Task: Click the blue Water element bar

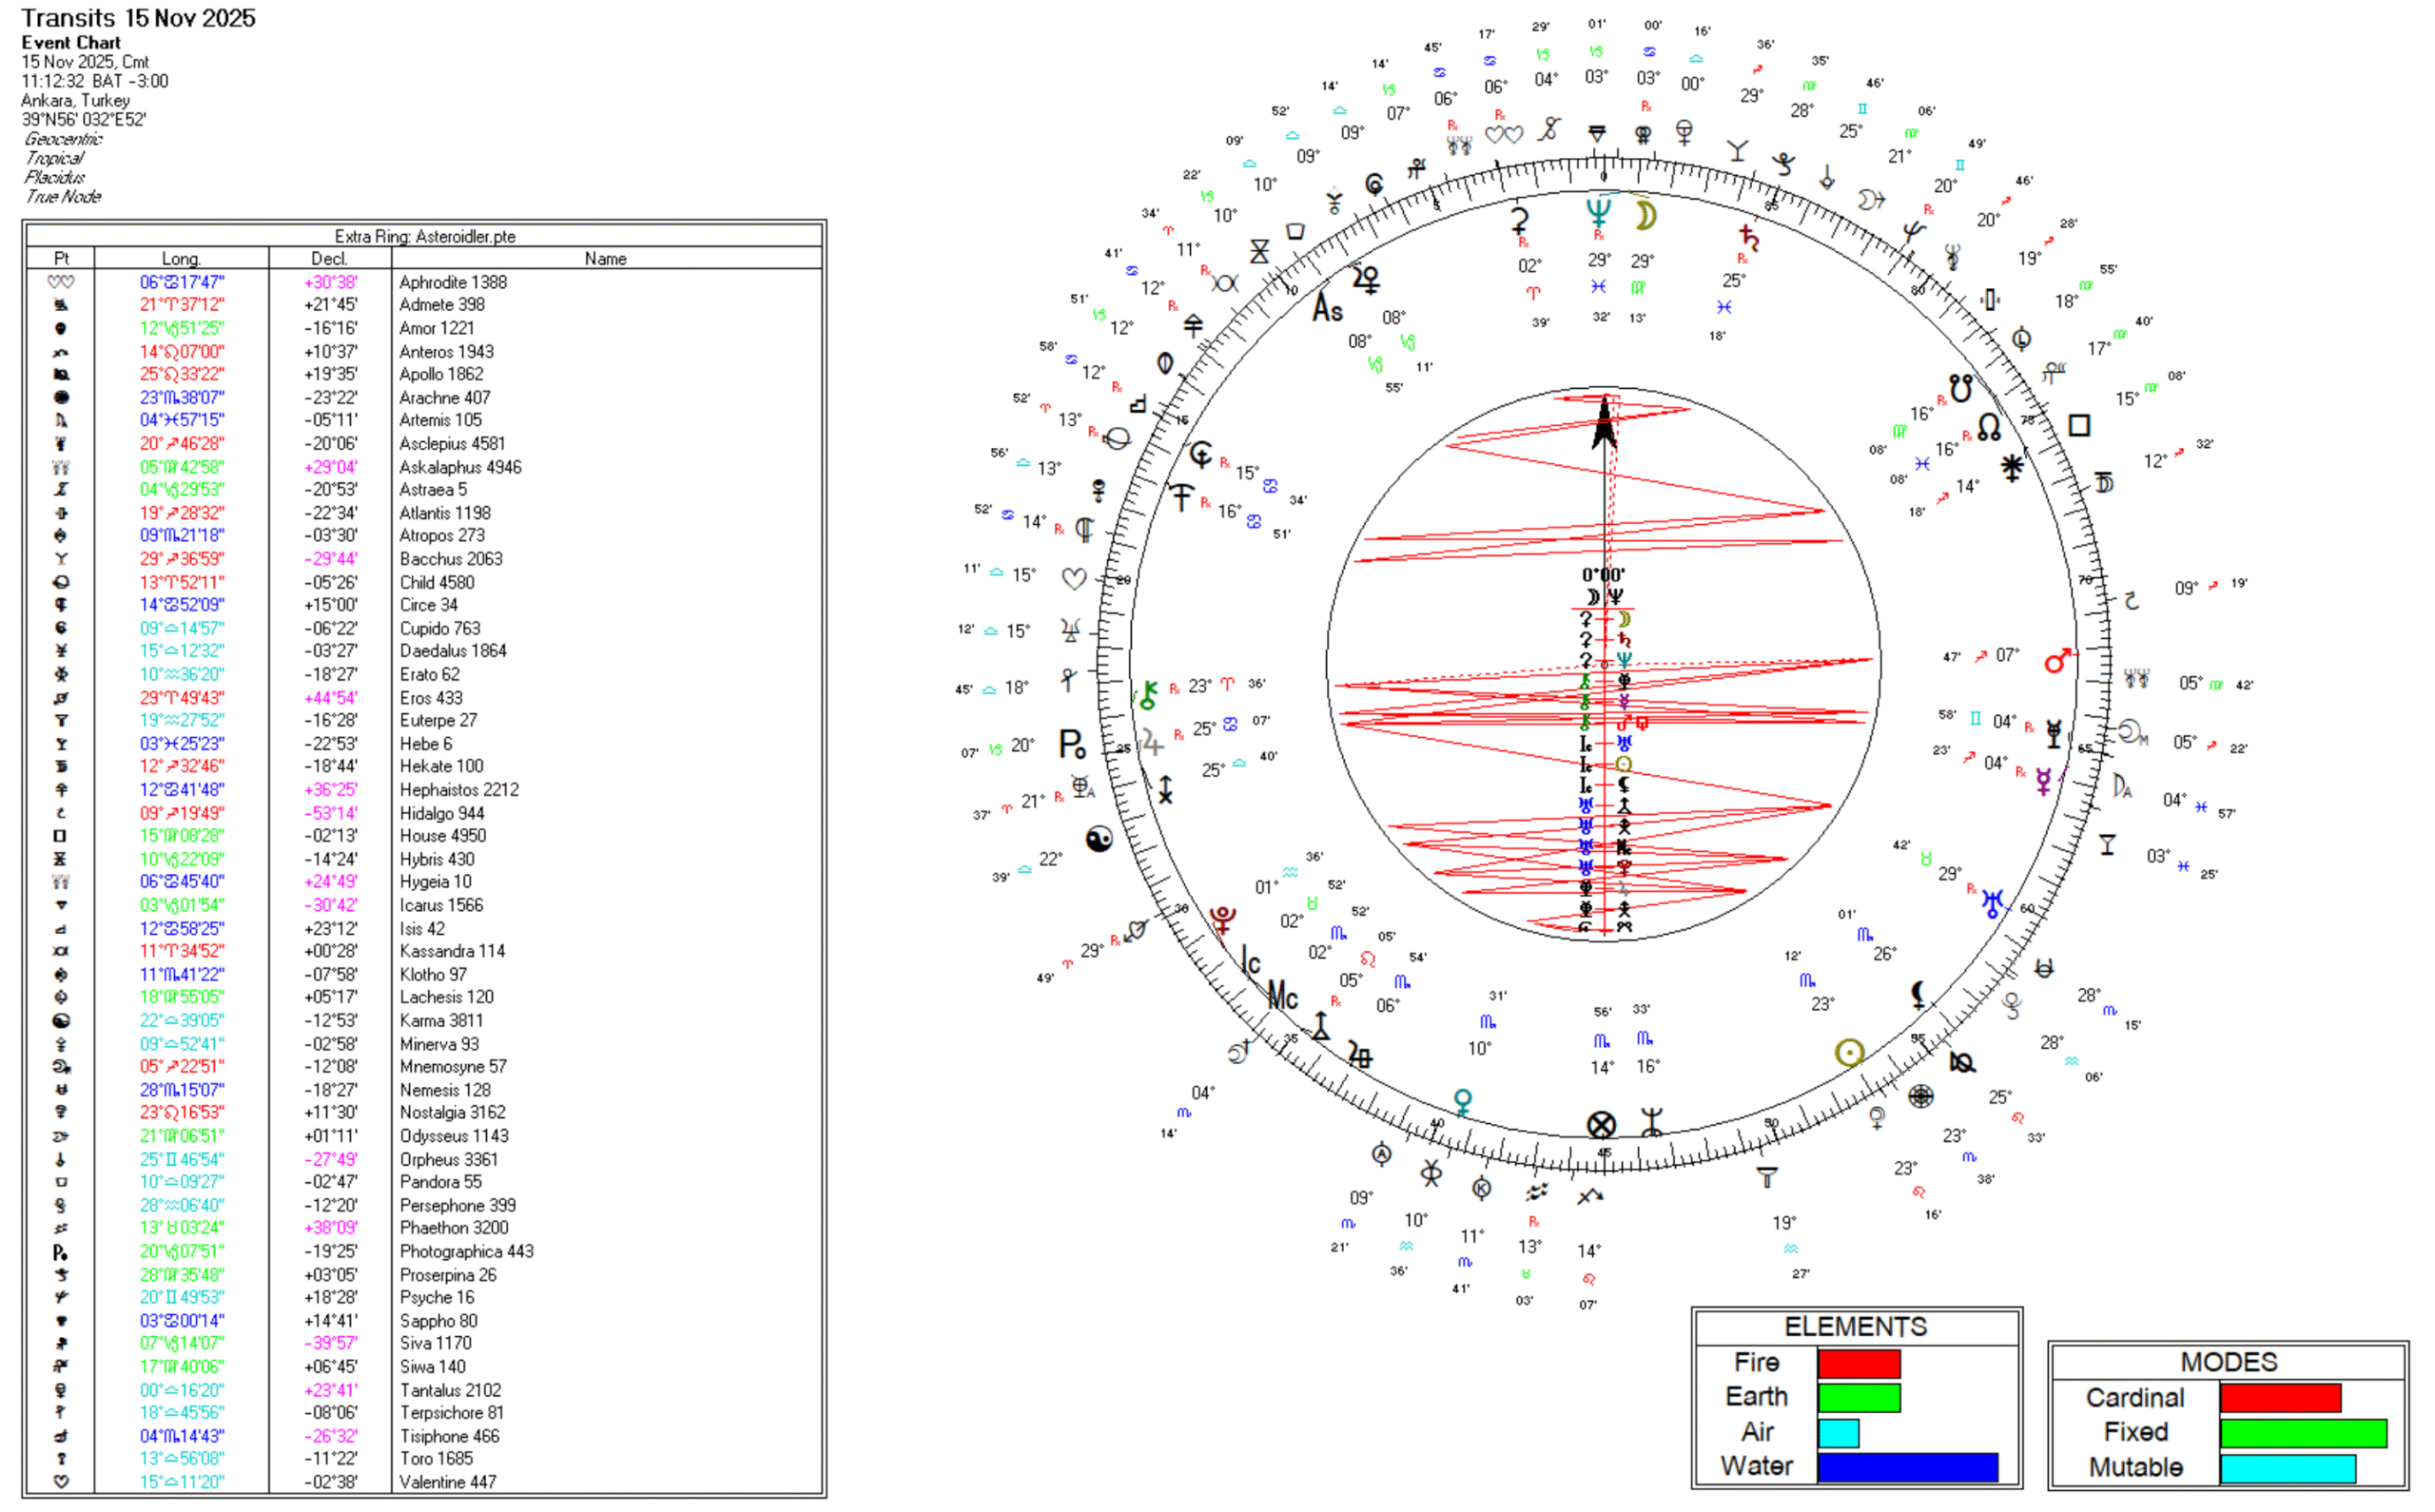Action: pos(1907,1467)
